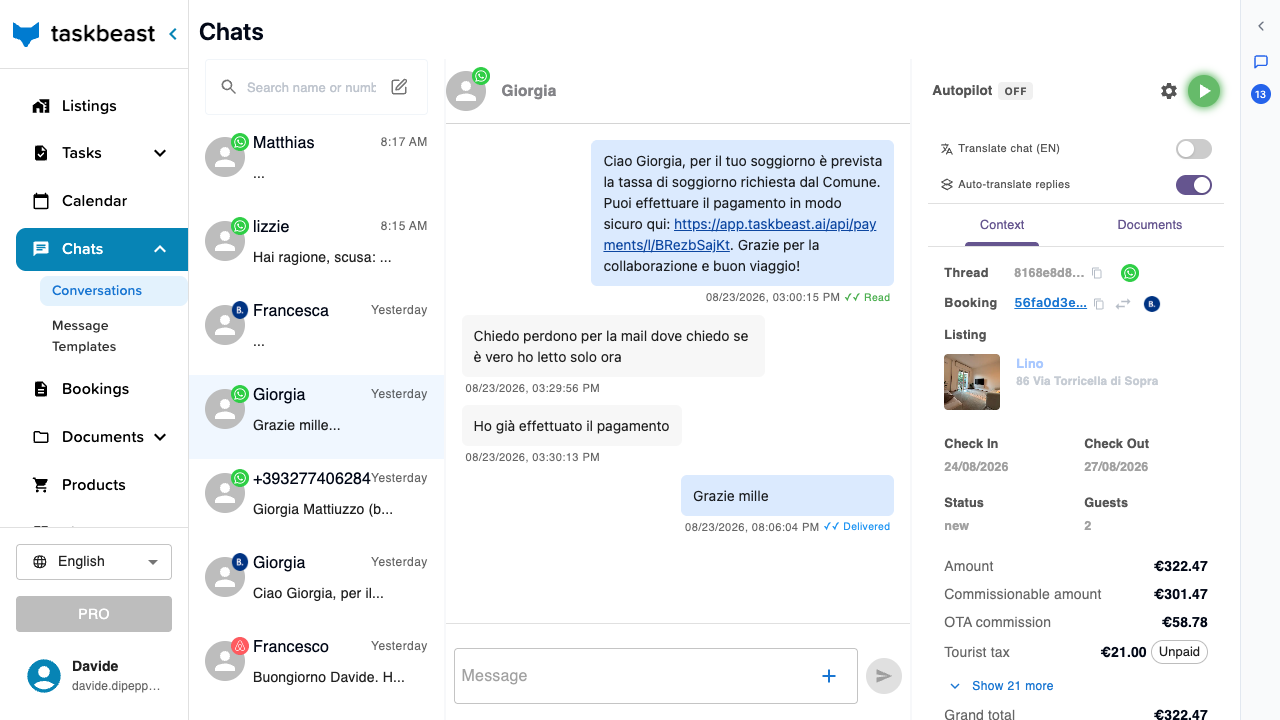Expand the Documents submenu chevron
1280x720 pixels.
click(x=160, y=437)
